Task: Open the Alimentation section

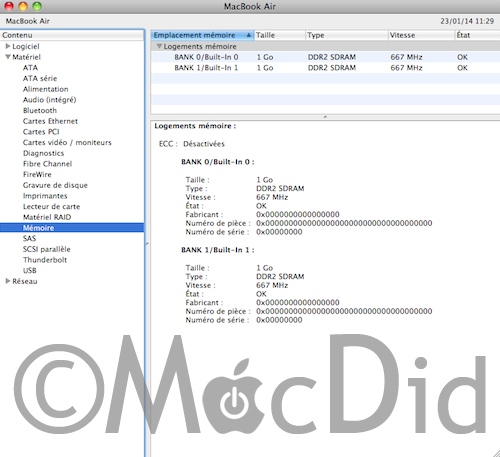Action: click(x=46, y=89)
